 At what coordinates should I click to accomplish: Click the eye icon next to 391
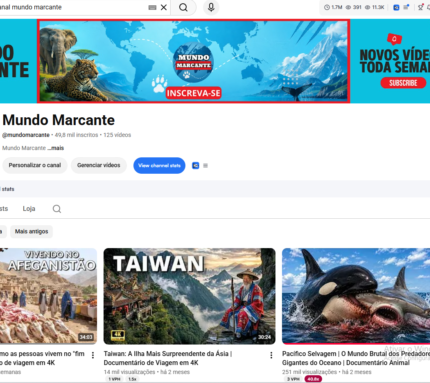point(348,7)
